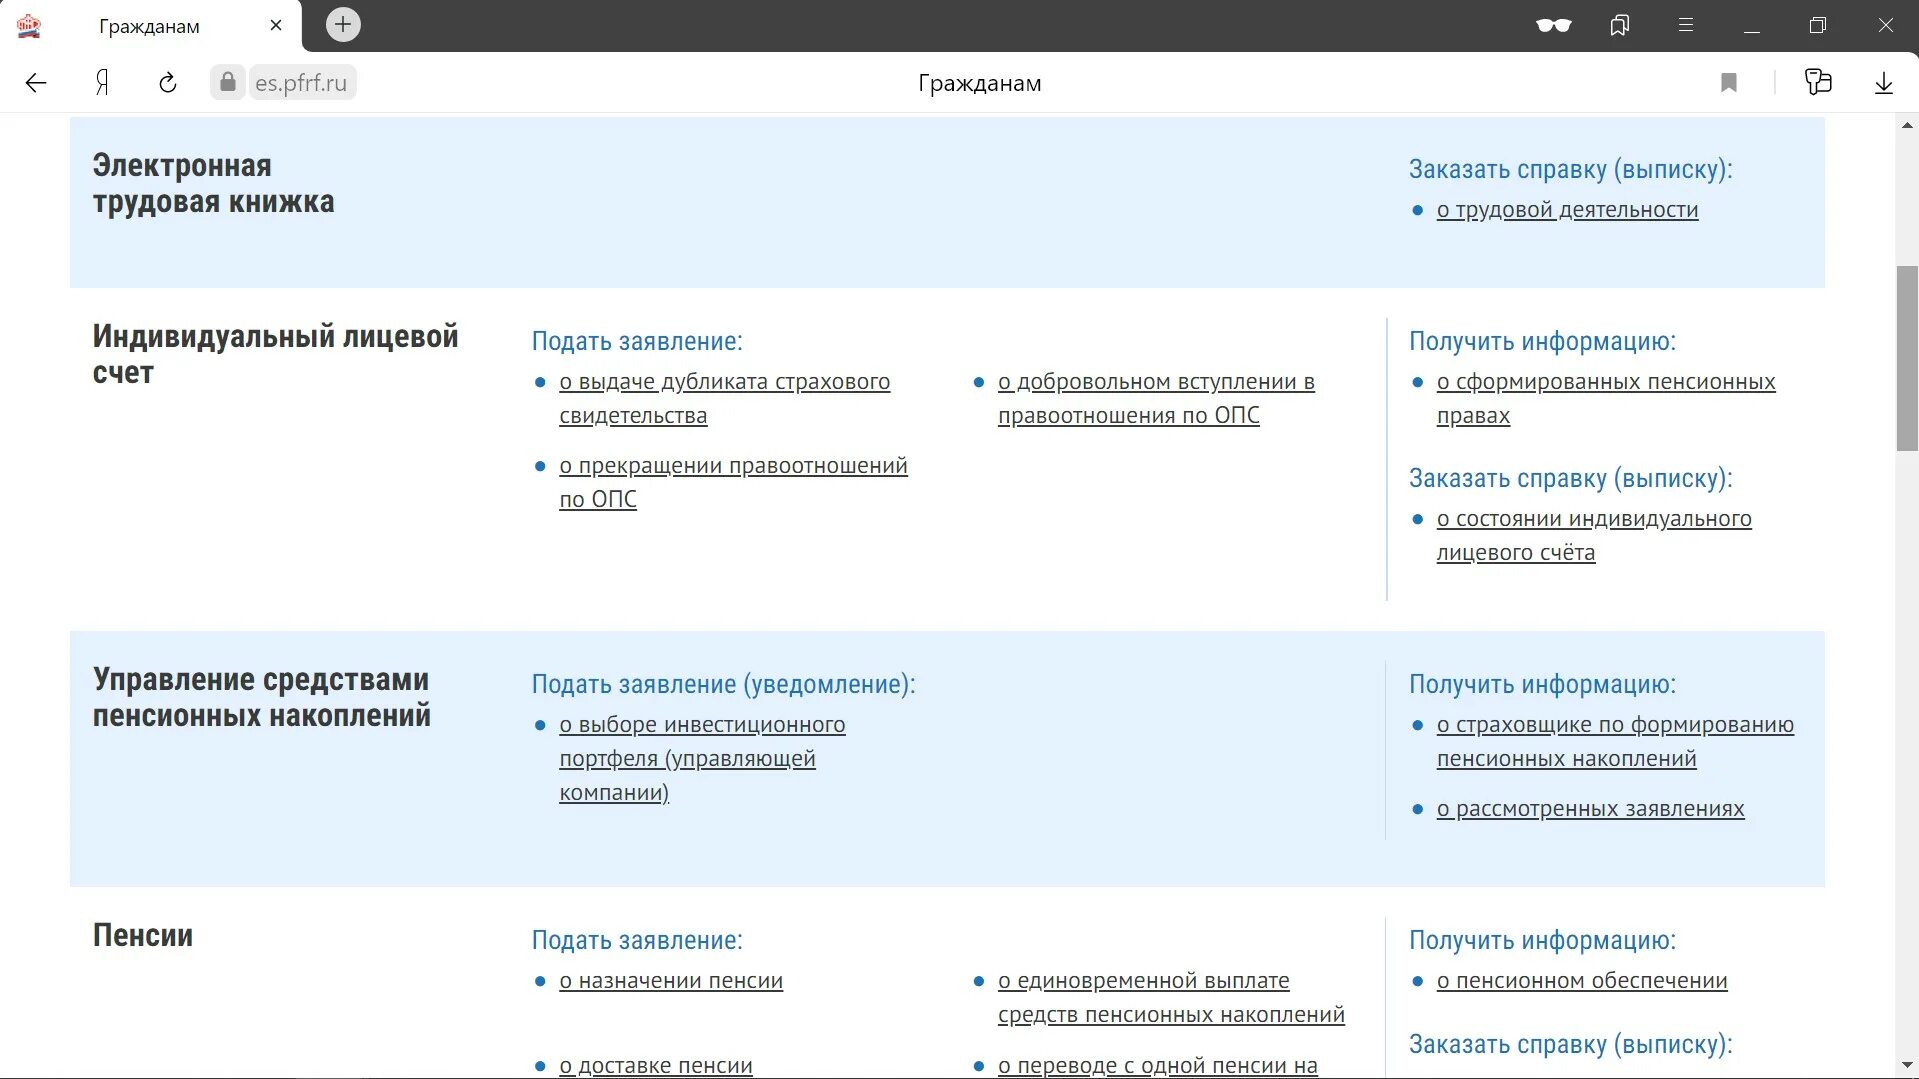
Task: Open о страховщике по формированию пенсионных накоплений
Action: click(x=1615, y=742)
